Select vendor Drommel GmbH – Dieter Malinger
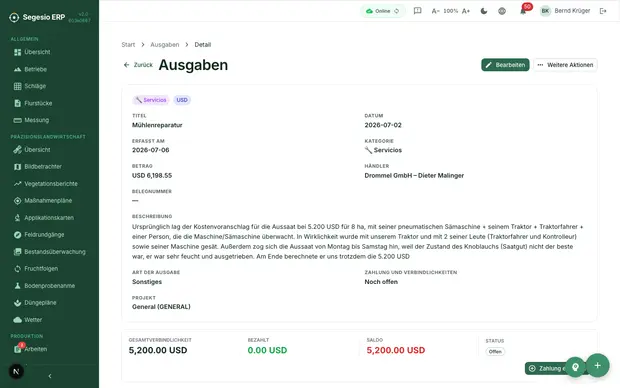Viewport: 620px width, 388px height. pyautogui.click(x=414, y=176)
